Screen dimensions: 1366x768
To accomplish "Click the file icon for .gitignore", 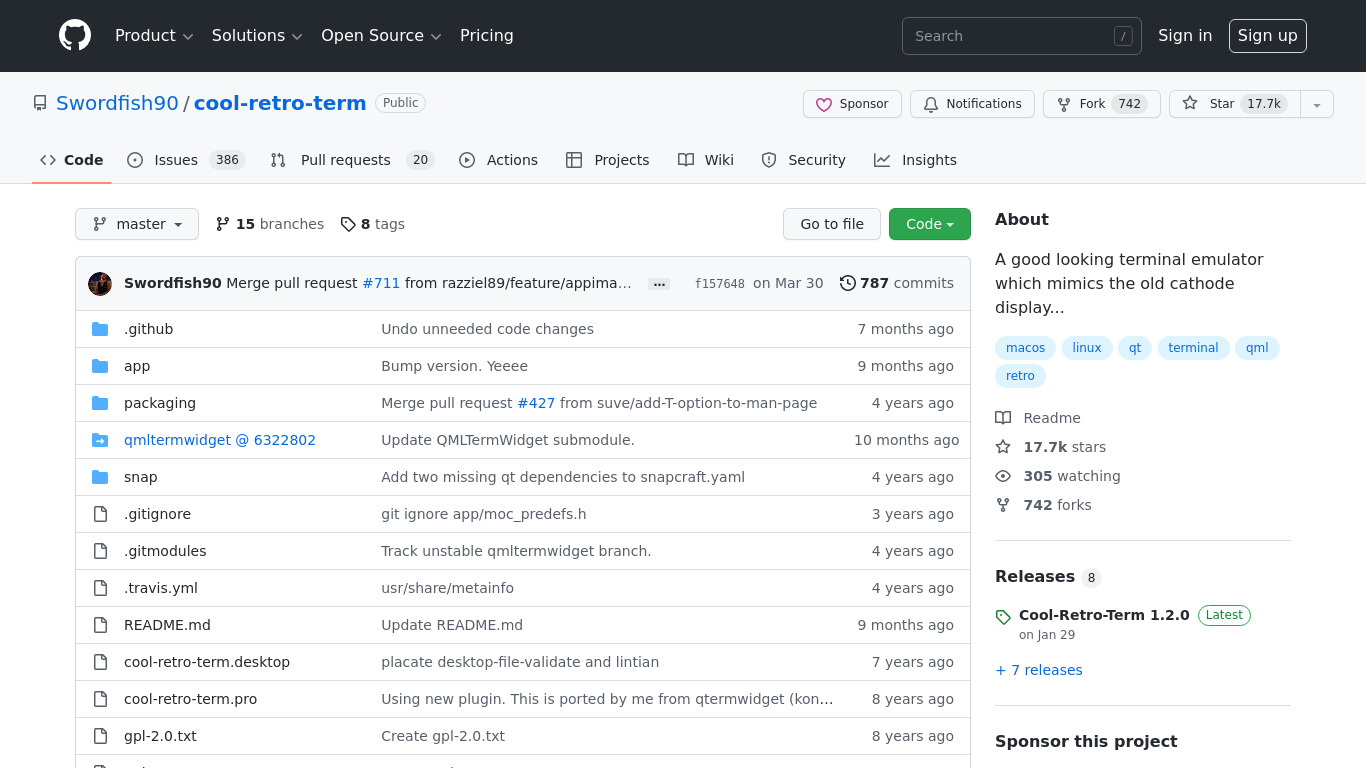I will point(100,514).
